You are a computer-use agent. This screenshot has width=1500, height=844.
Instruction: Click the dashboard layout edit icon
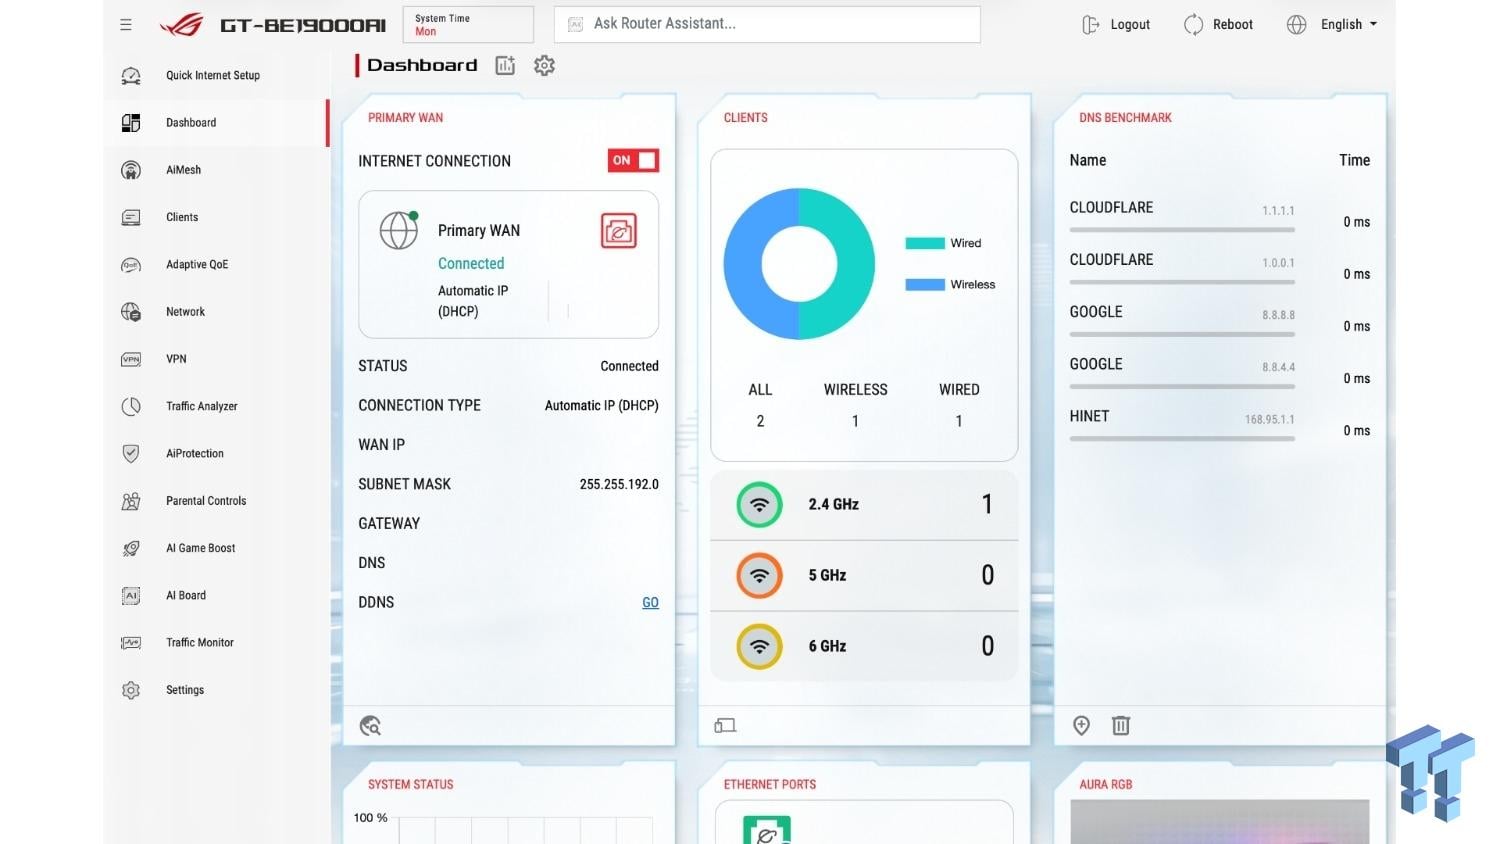pyautogui.click(x=505, y=66)
